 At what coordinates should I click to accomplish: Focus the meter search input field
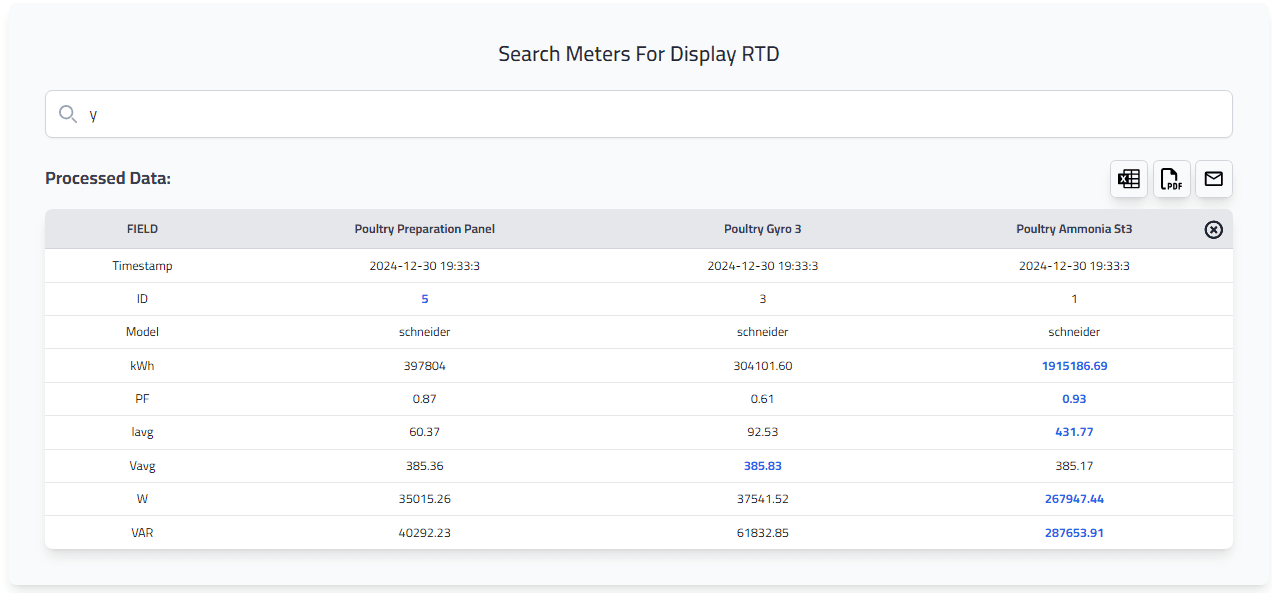click(x=639, y=114)
